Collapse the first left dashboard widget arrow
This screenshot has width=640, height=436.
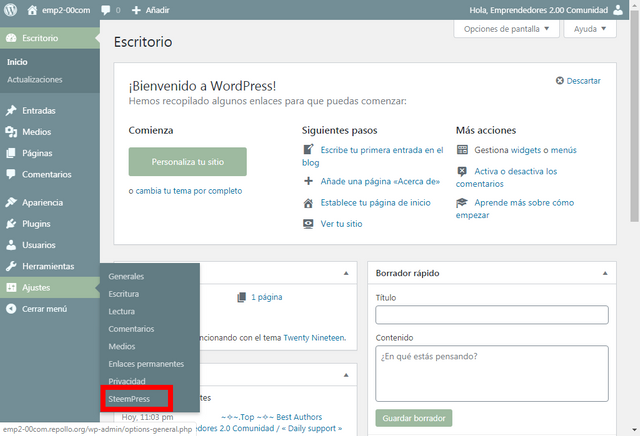[x=346, y=273]
